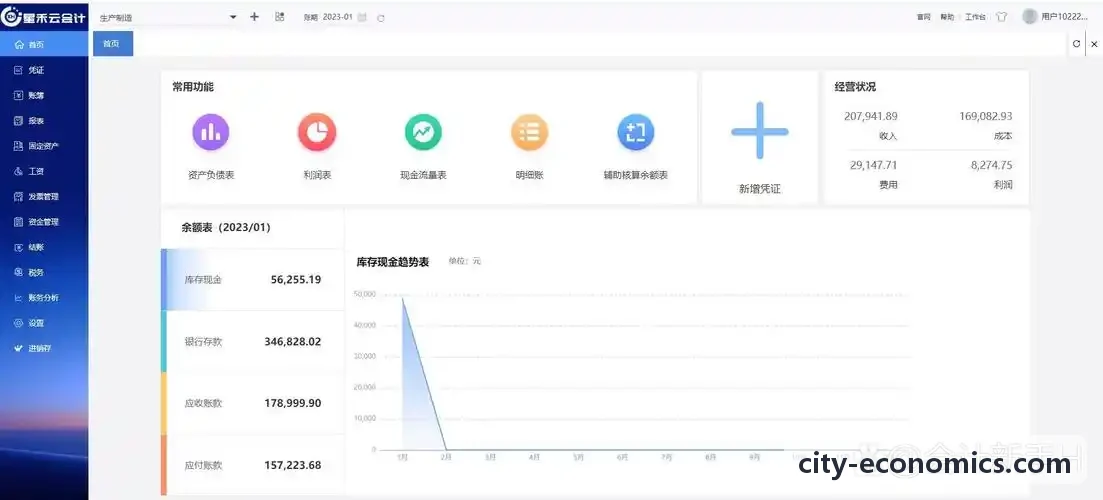Click the 29,147.71 费用 figure

[x=874, y=165]
